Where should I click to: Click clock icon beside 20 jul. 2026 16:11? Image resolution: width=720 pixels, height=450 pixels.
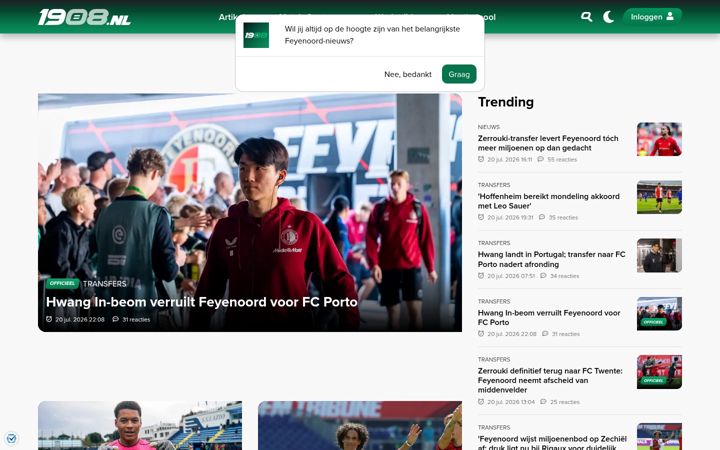click(x=481, y=159)
